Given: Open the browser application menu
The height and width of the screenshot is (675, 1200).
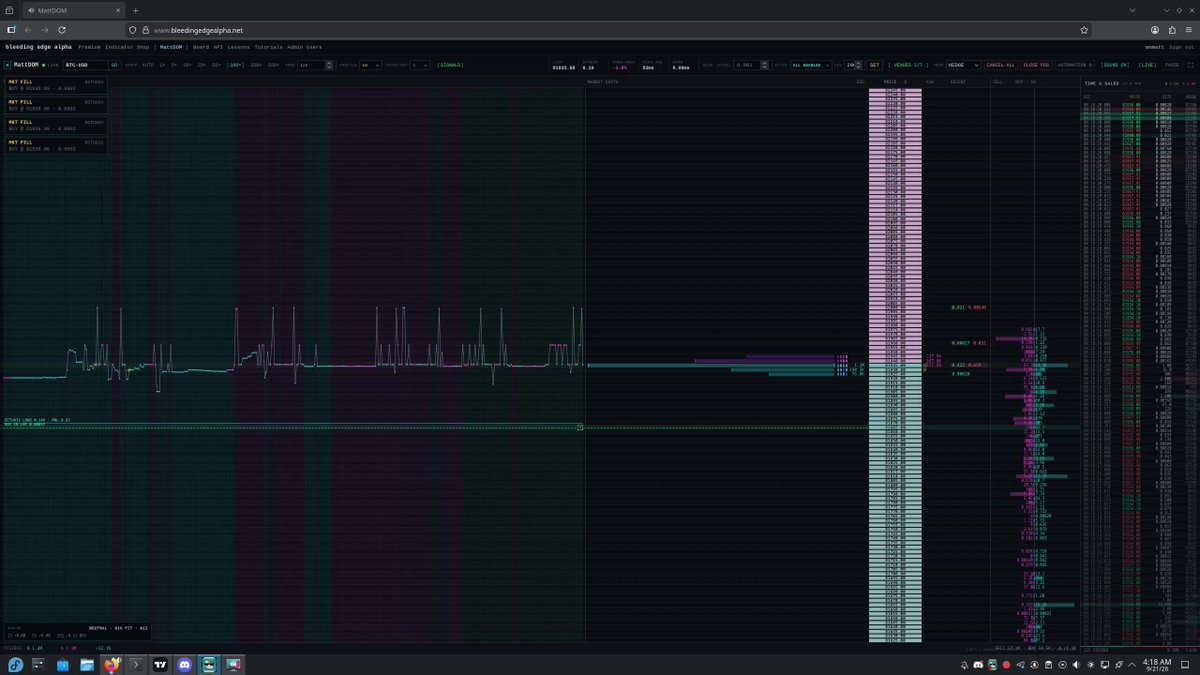Looking at the screenshot, I should (1189, 30).
